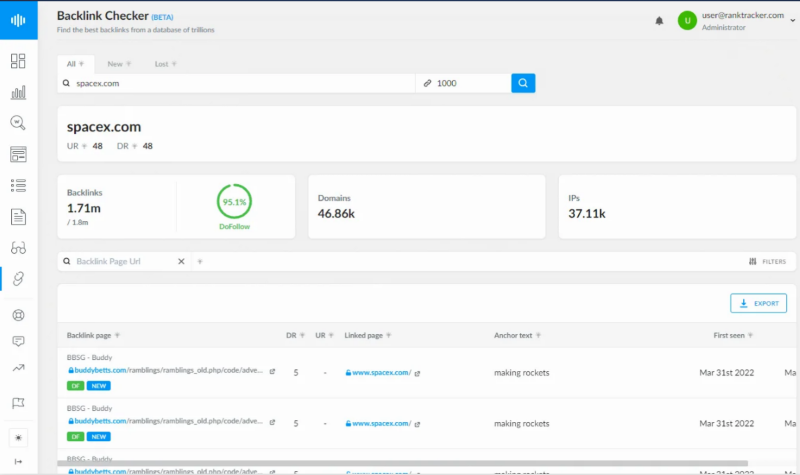Open the dashboard grid icon in sidebar
800x475 pixels.
coord(18,61)
